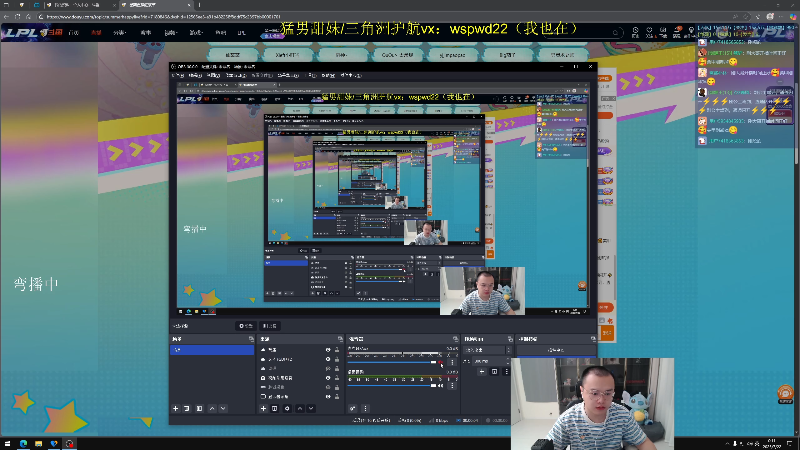800x450 pixels.
Task: Move the selected scene up
Action: pos(212,409)
